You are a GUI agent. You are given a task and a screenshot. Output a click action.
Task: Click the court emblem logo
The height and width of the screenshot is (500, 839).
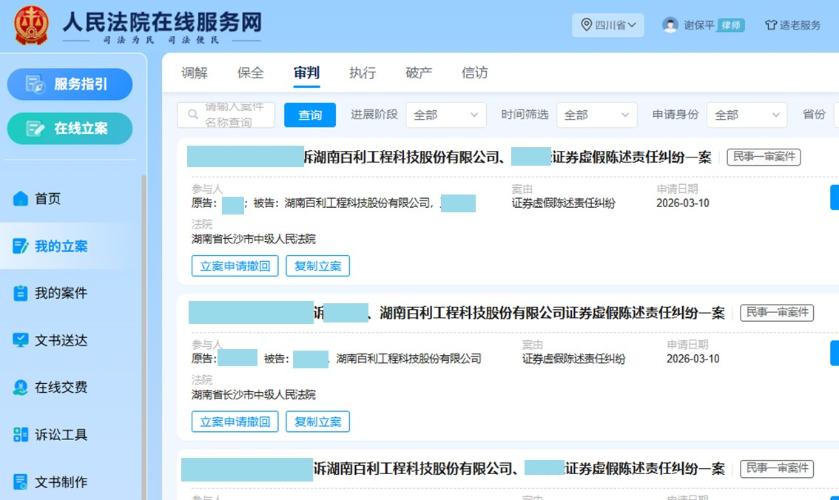click(31, 25)
